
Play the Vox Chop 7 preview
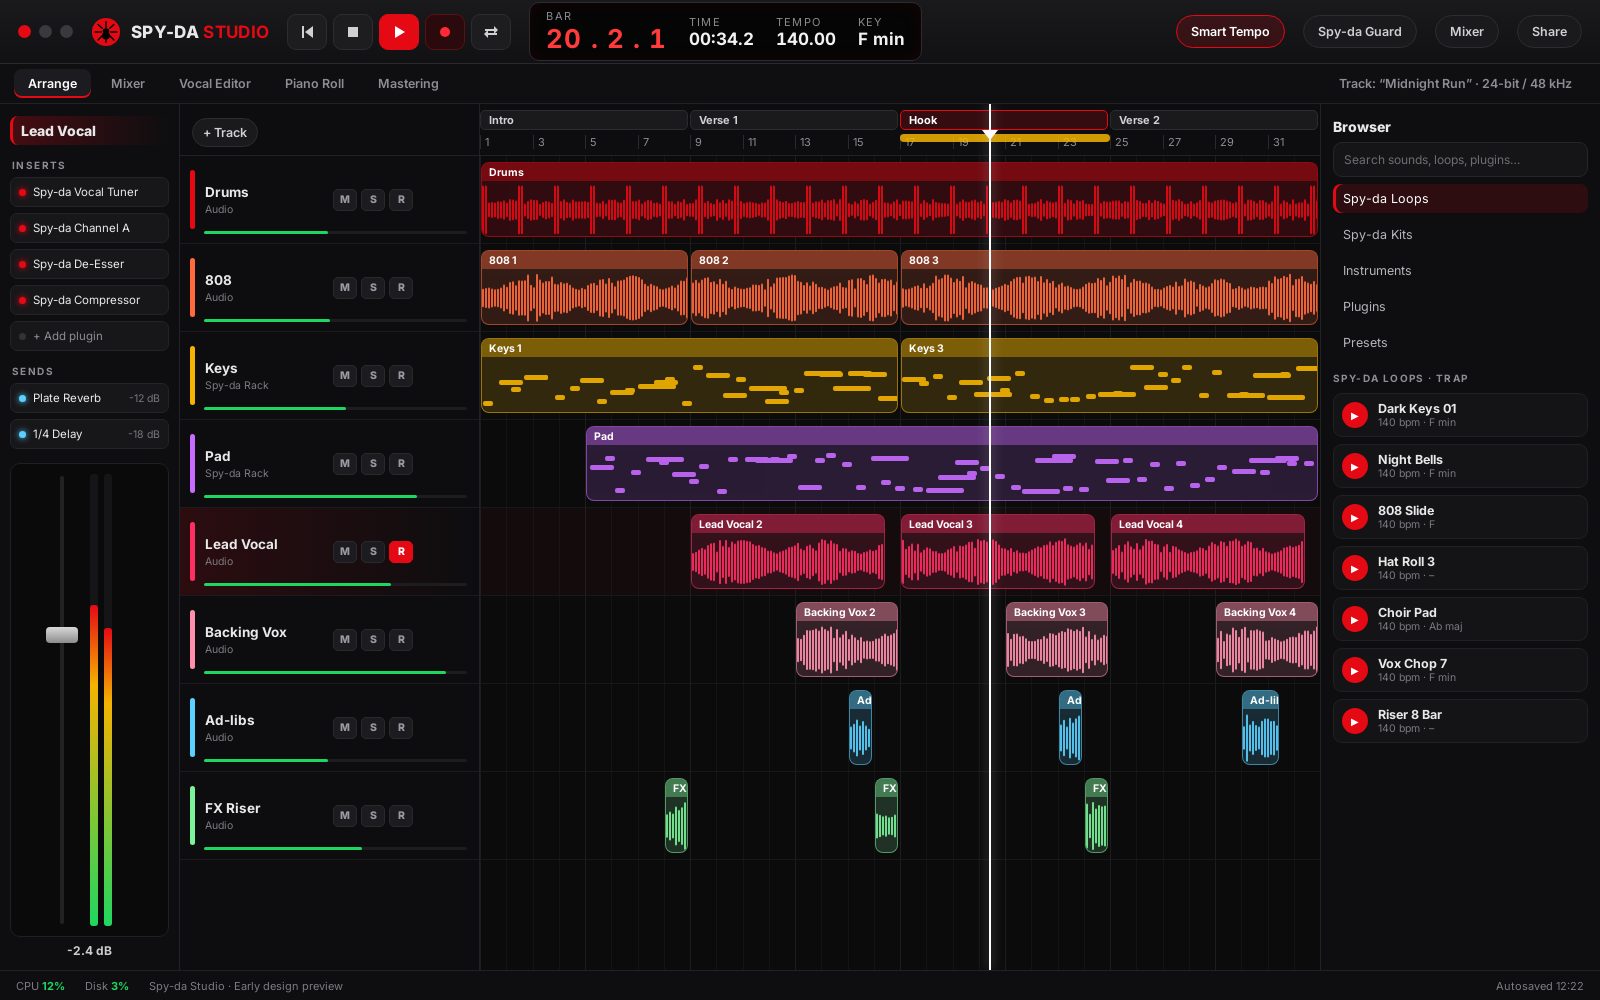(1355, 670)
